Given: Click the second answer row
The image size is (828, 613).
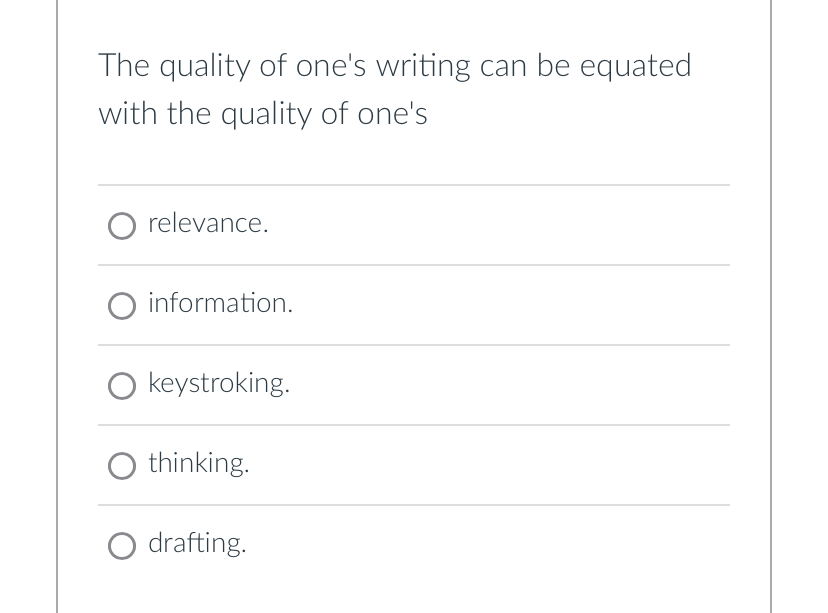Looking at the screenshot, I should pos(414,304).
